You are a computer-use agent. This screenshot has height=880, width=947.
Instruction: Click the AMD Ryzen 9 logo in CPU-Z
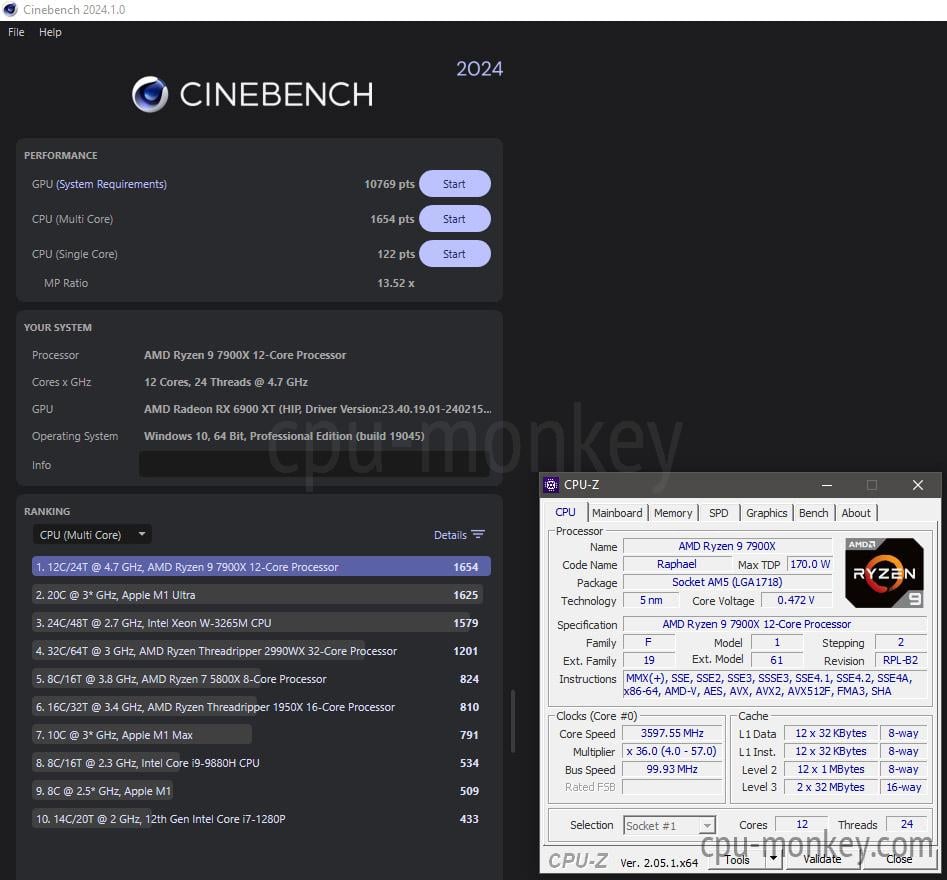(x=884, y=573)
